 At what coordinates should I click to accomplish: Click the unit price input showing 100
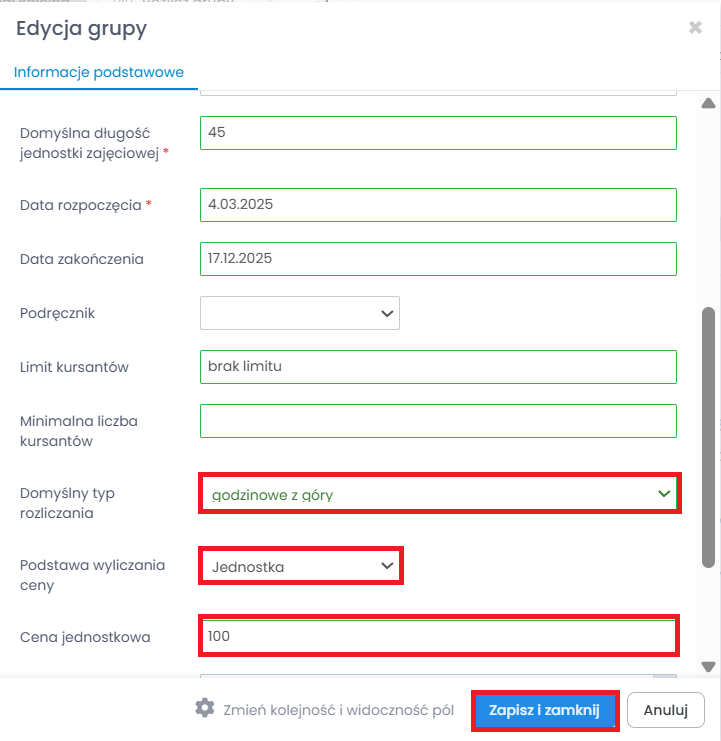pyautogui.click(x=438, y=636)
